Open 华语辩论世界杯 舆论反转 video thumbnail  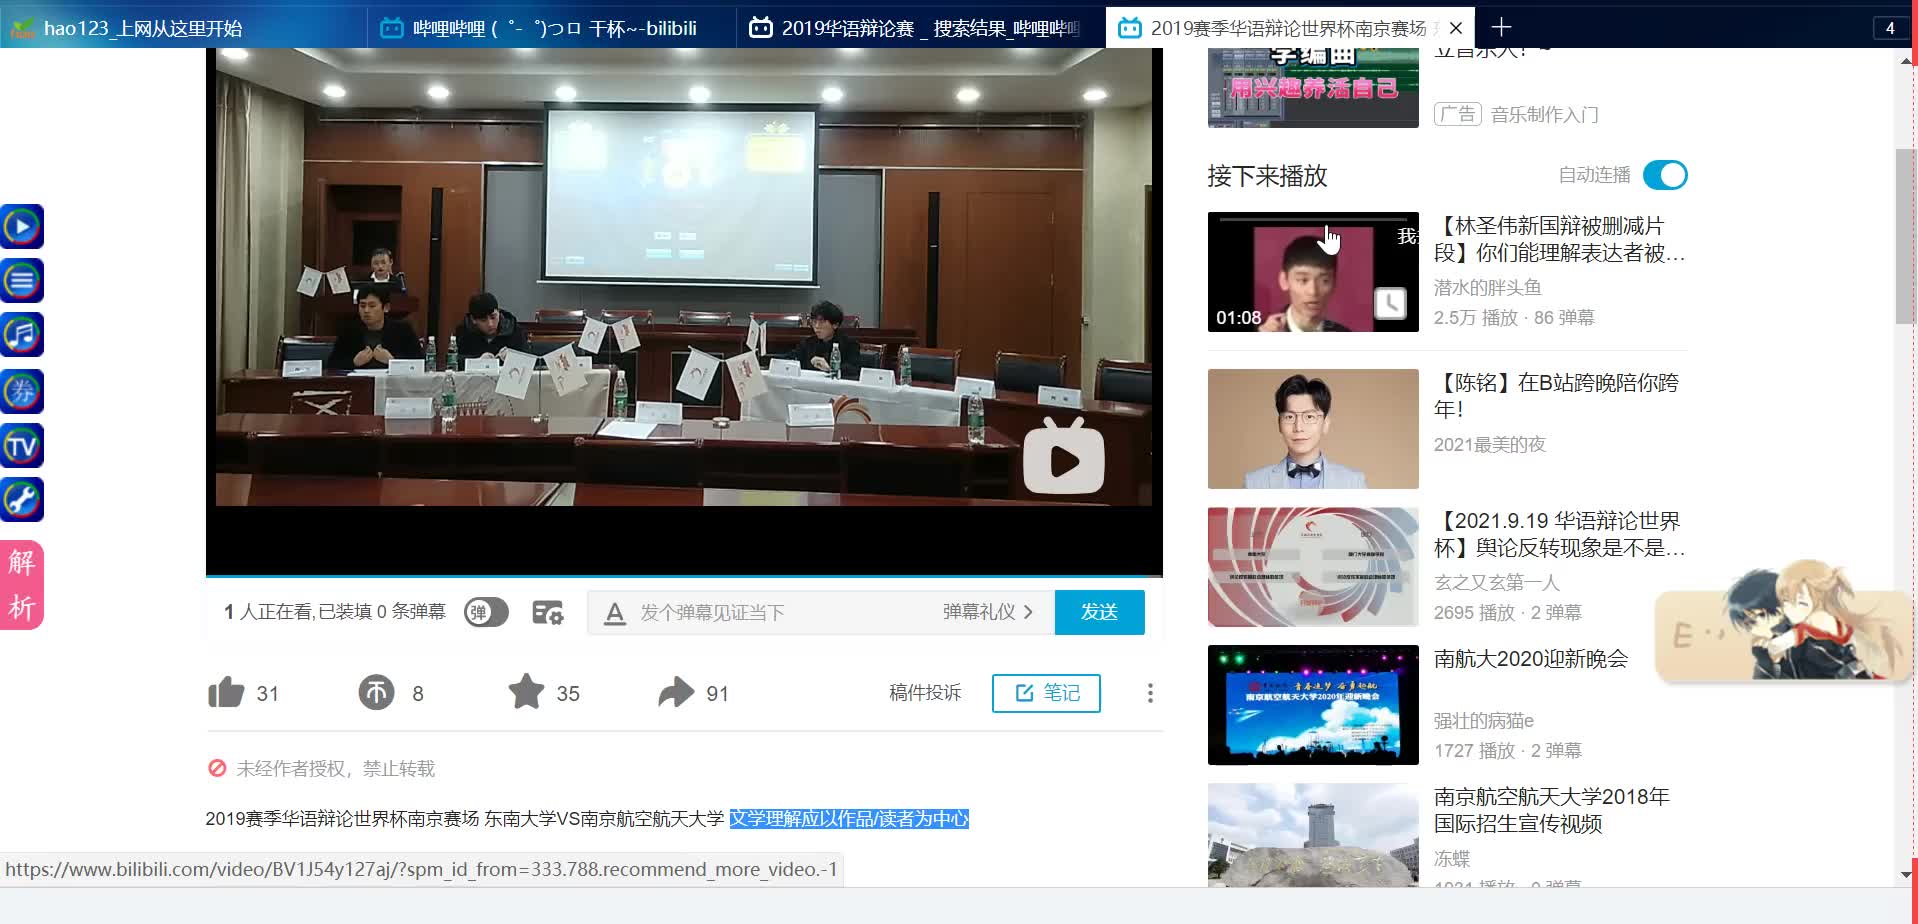pyautogui.click(x=1313, y=567)
